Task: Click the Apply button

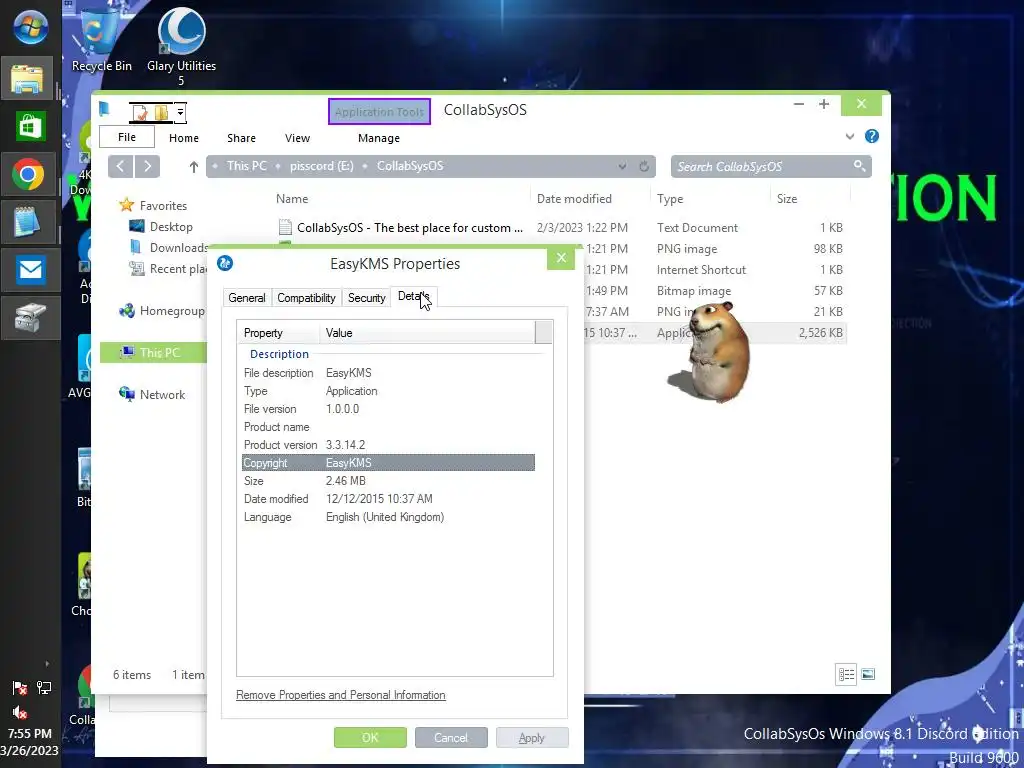Action: click(532, 738)
